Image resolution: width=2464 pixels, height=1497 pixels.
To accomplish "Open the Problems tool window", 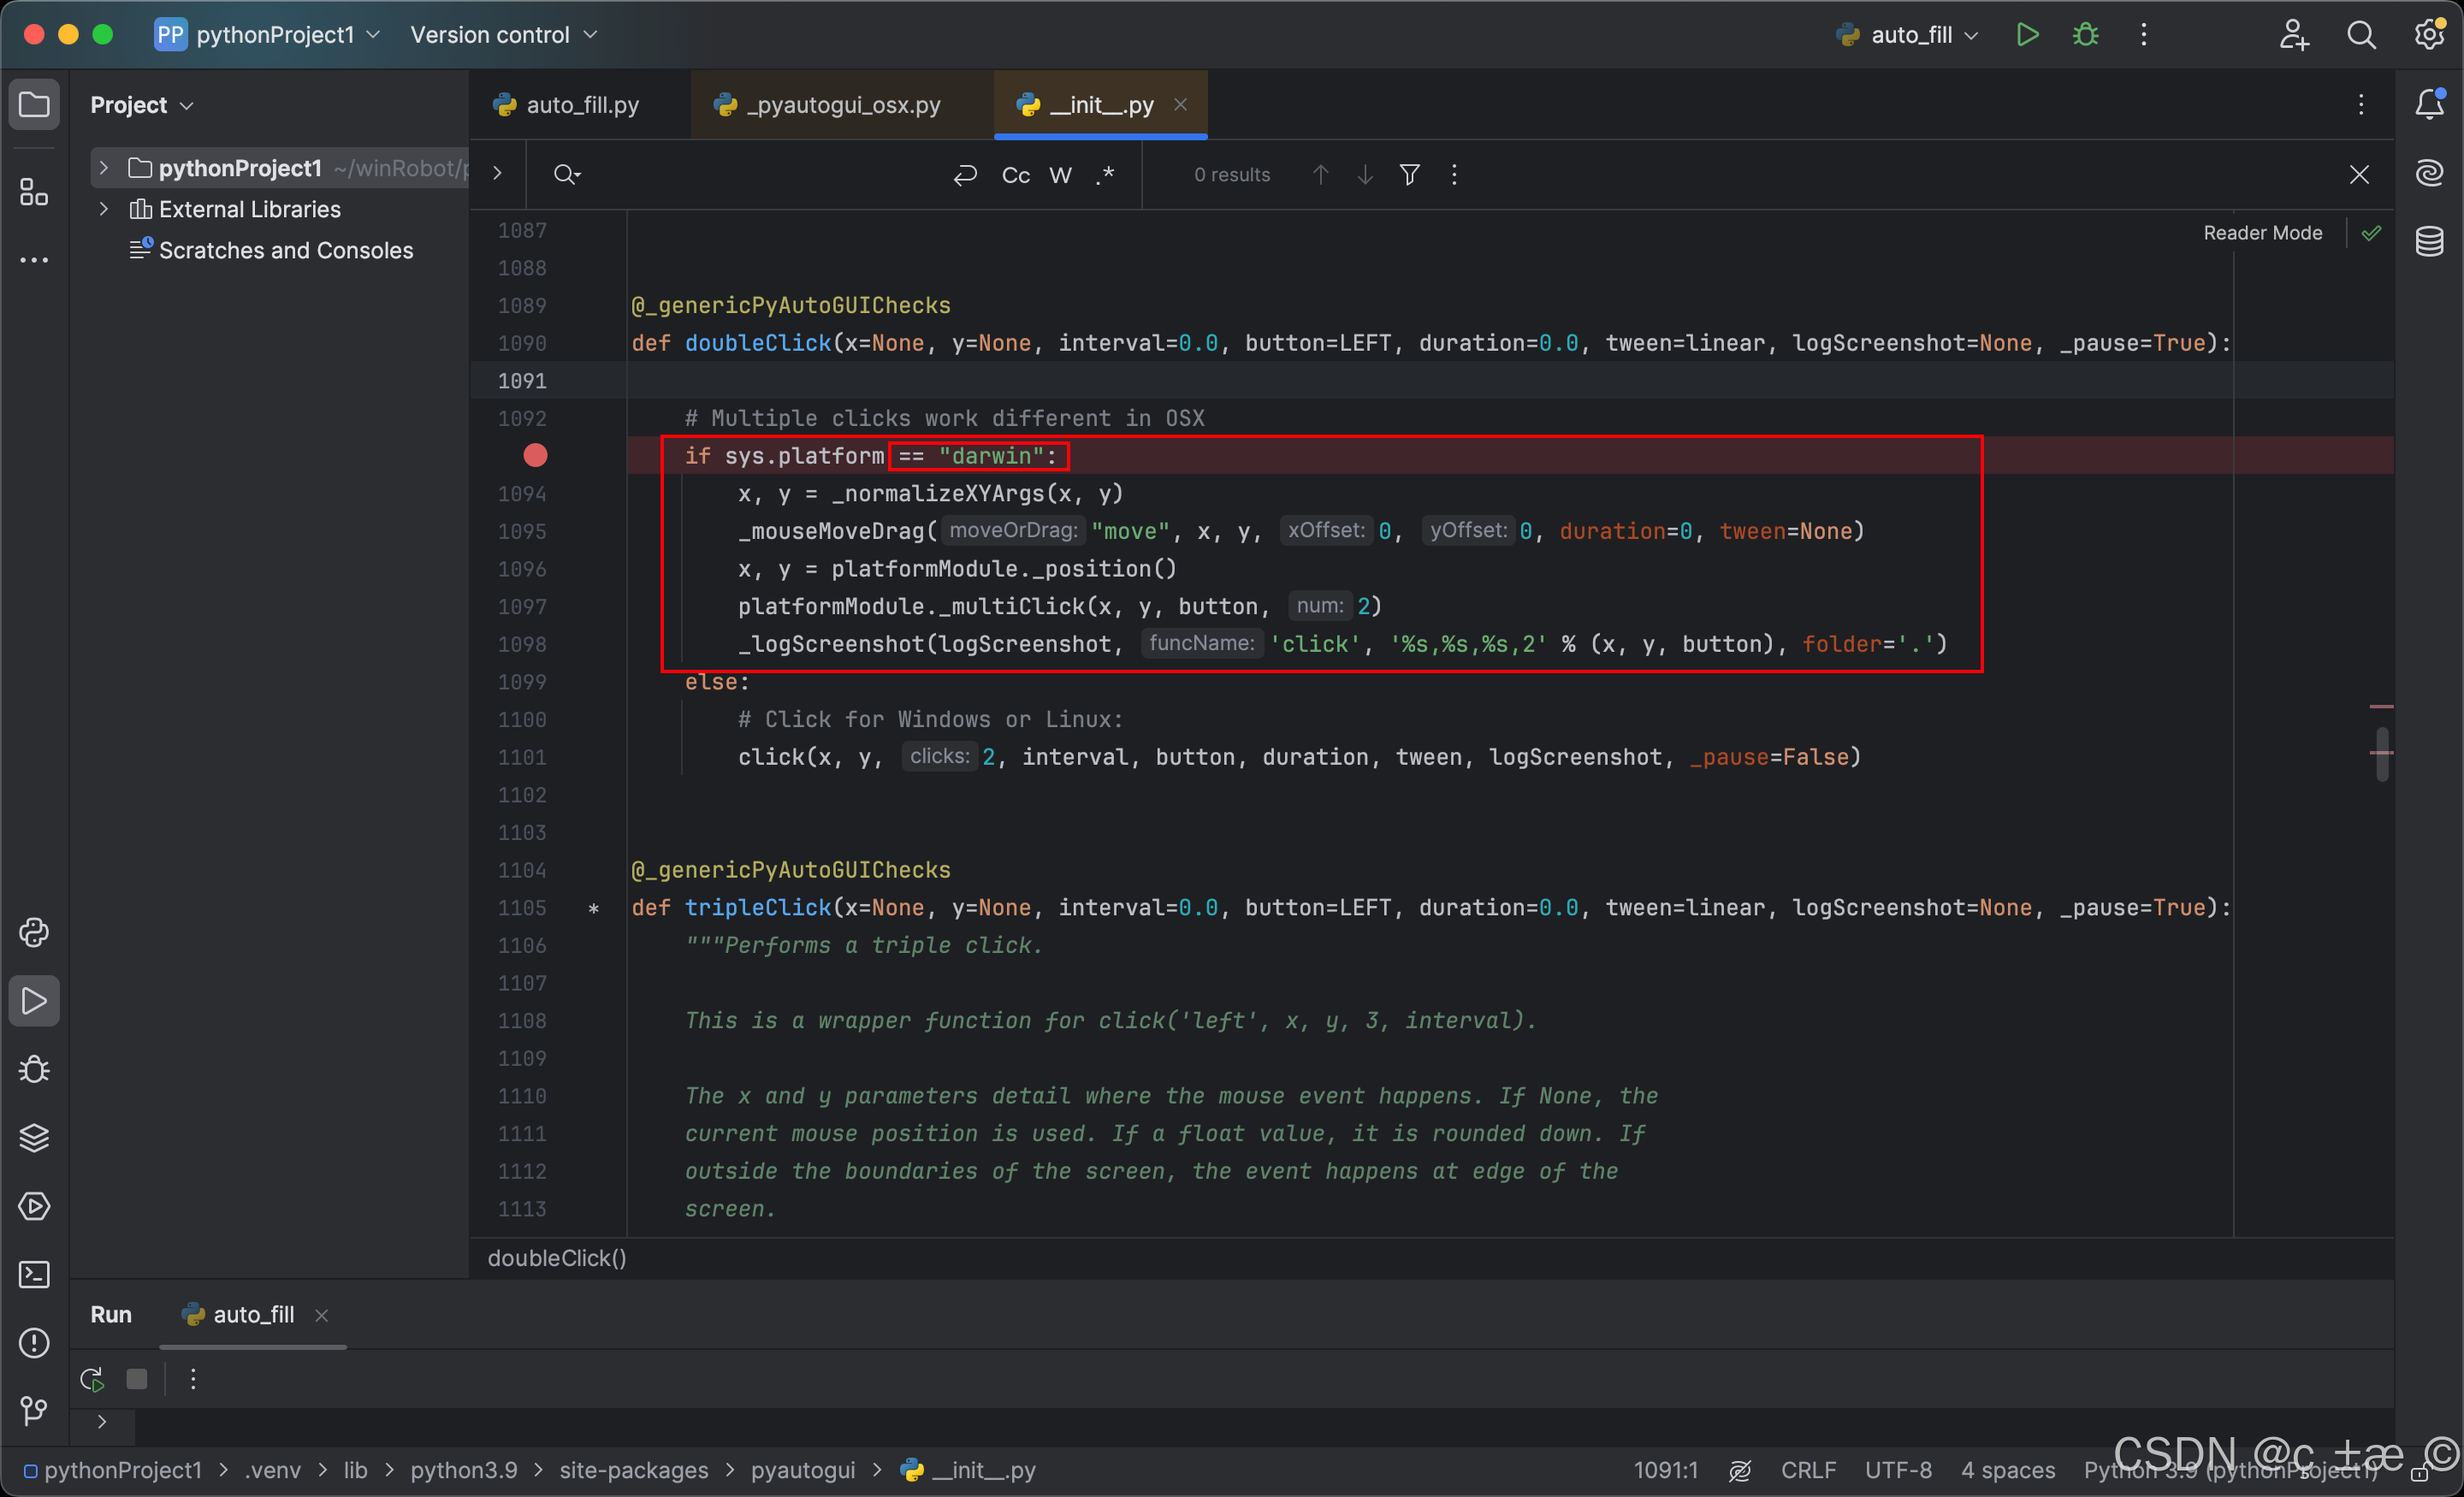I will coord(34,1344).
